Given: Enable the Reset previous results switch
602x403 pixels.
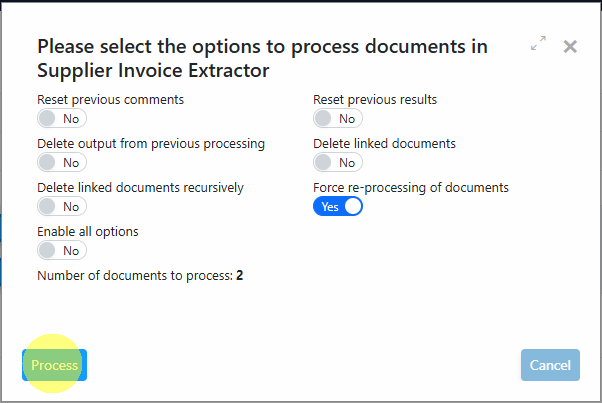Looking at the screenshot, I should pyautogui.click(x=338, y=118).
